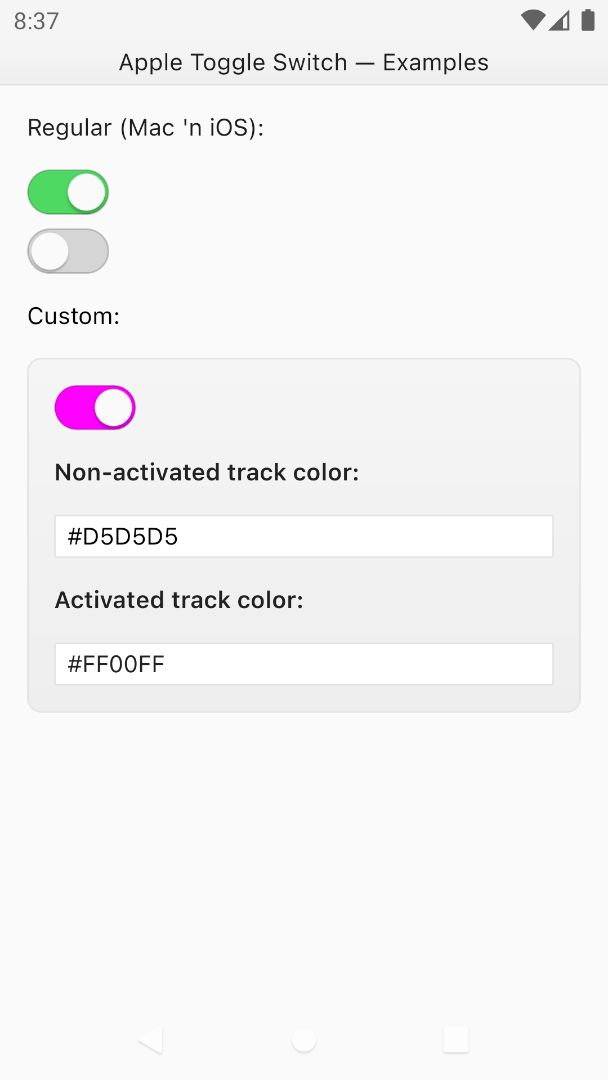Select the 'Custom:' section label
Image resolution: width=608 pixels, height=1080 pixels.
point(74,315)
